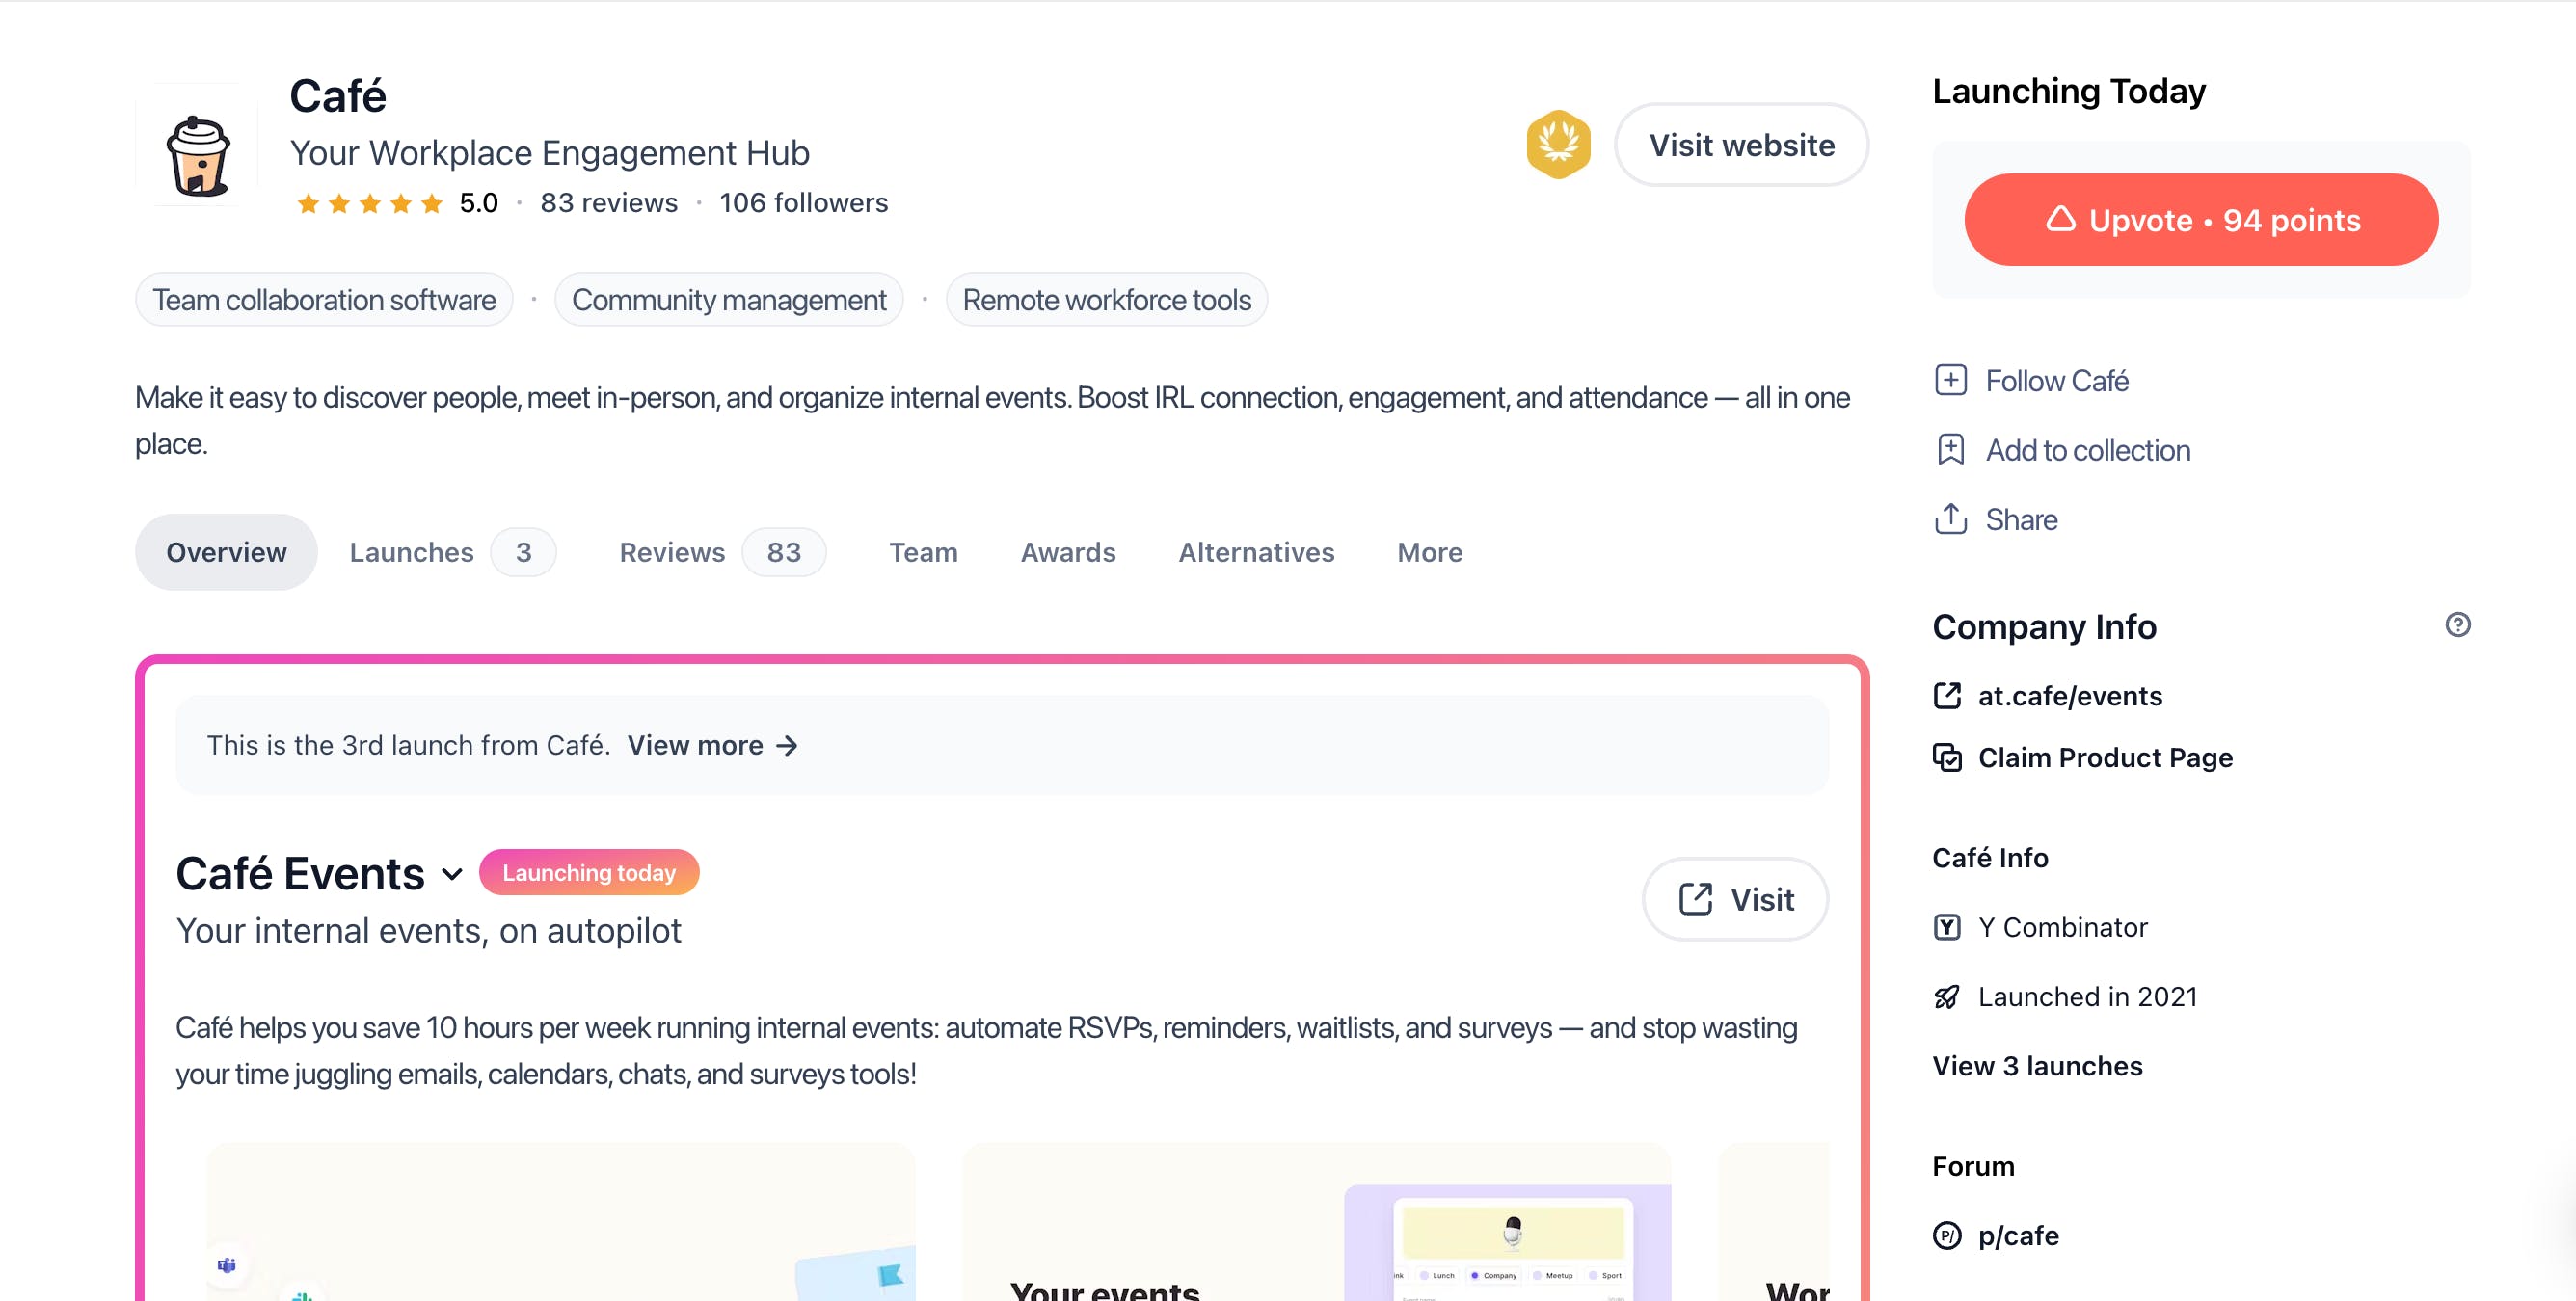Click the Café coffee cup logo
Image resolution: width=2576 pixels, height=1301 pixels.
pyautogui.click(x=197, y=153)
